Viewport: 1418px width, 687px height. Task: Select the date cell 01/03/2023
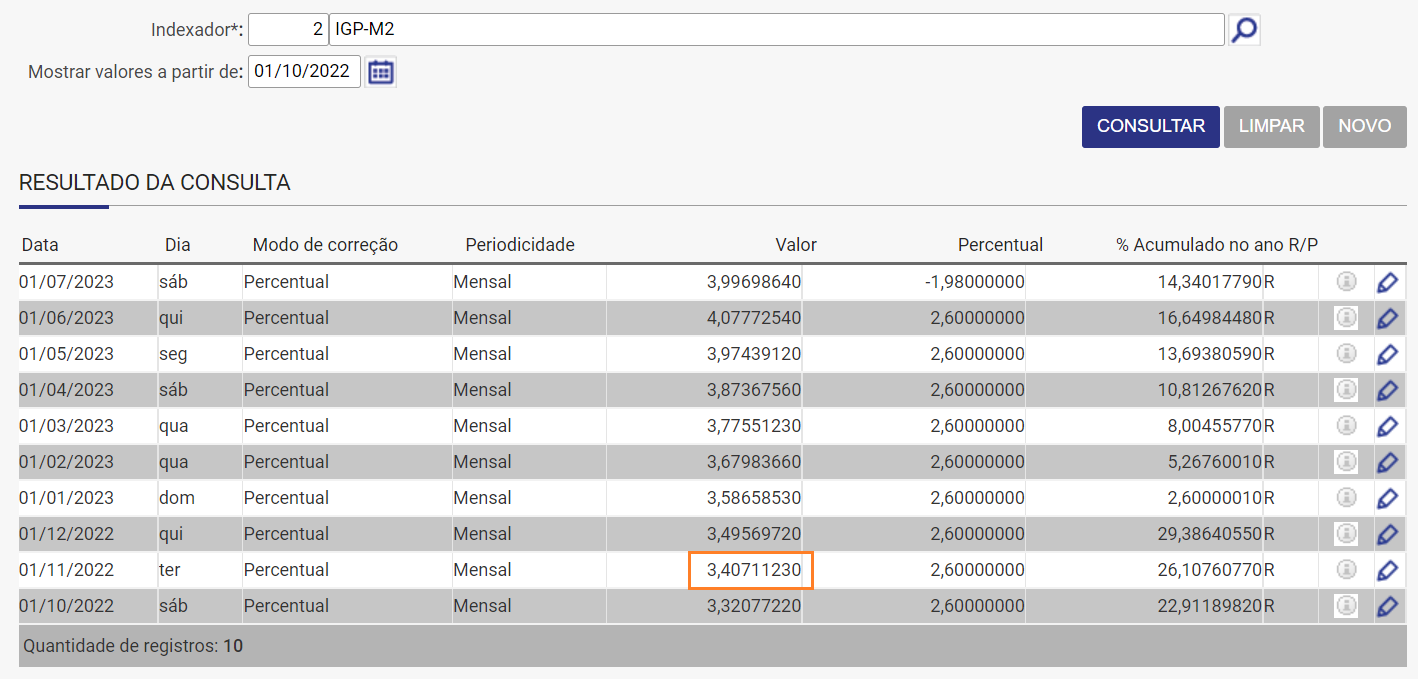pyautogui.click(x=67, y=426)
